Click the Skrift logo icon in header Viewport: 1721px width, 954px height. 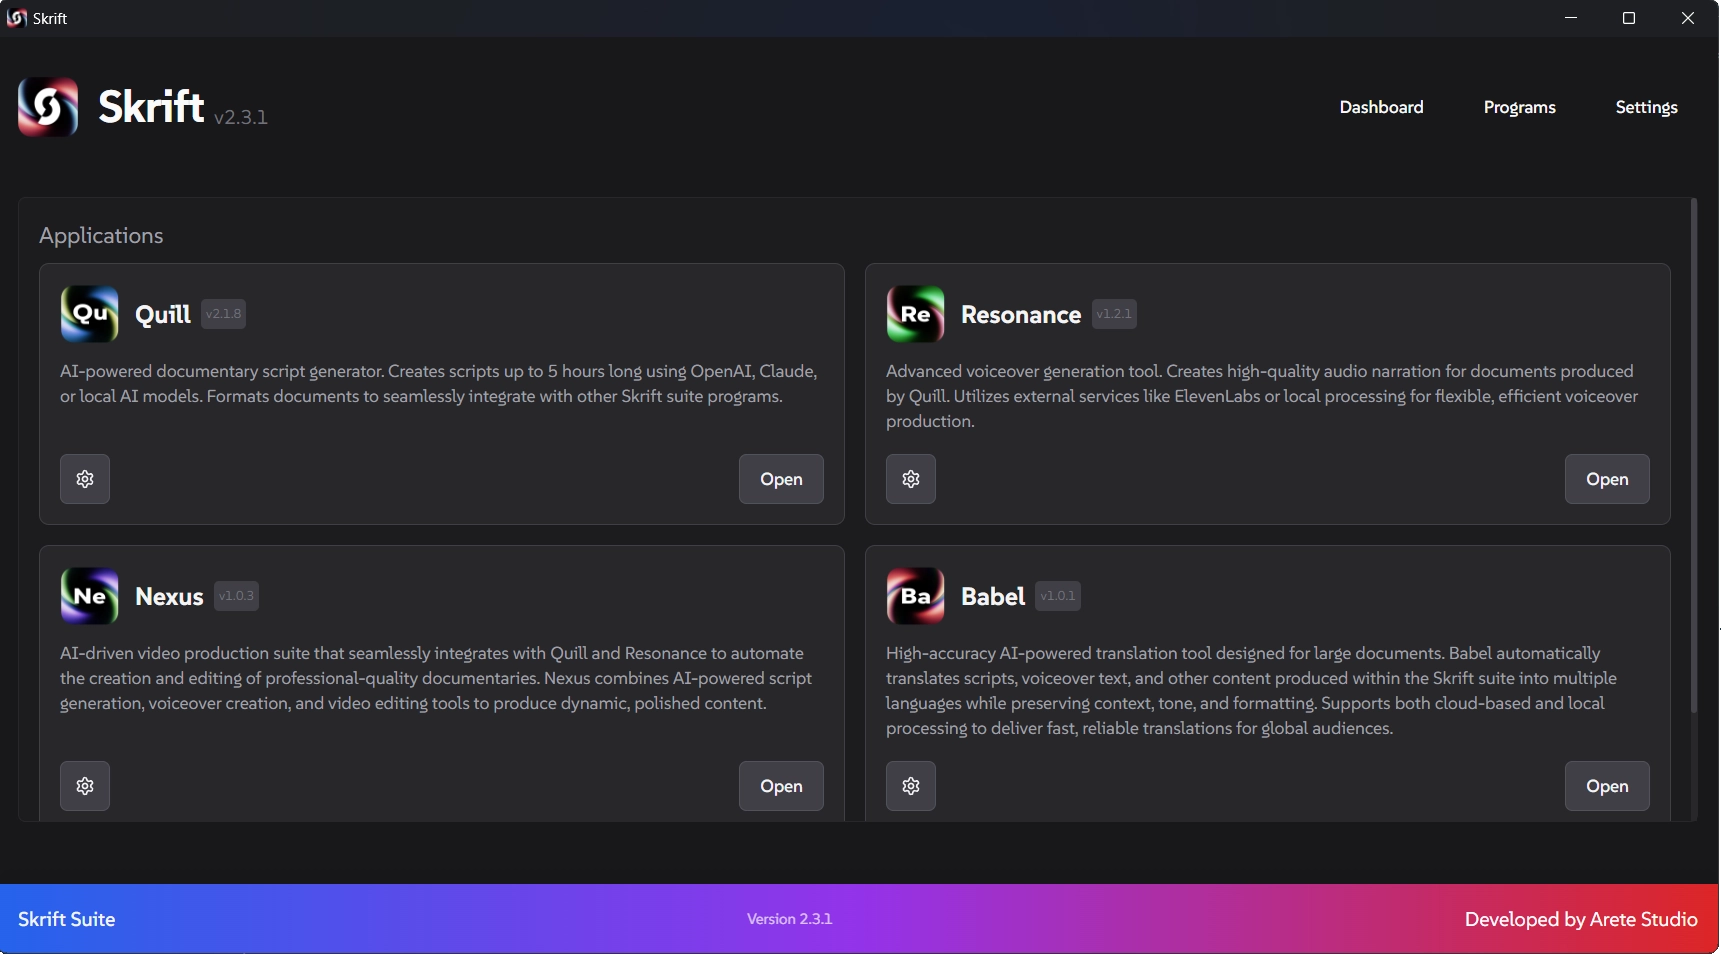(x=48, y=107)
